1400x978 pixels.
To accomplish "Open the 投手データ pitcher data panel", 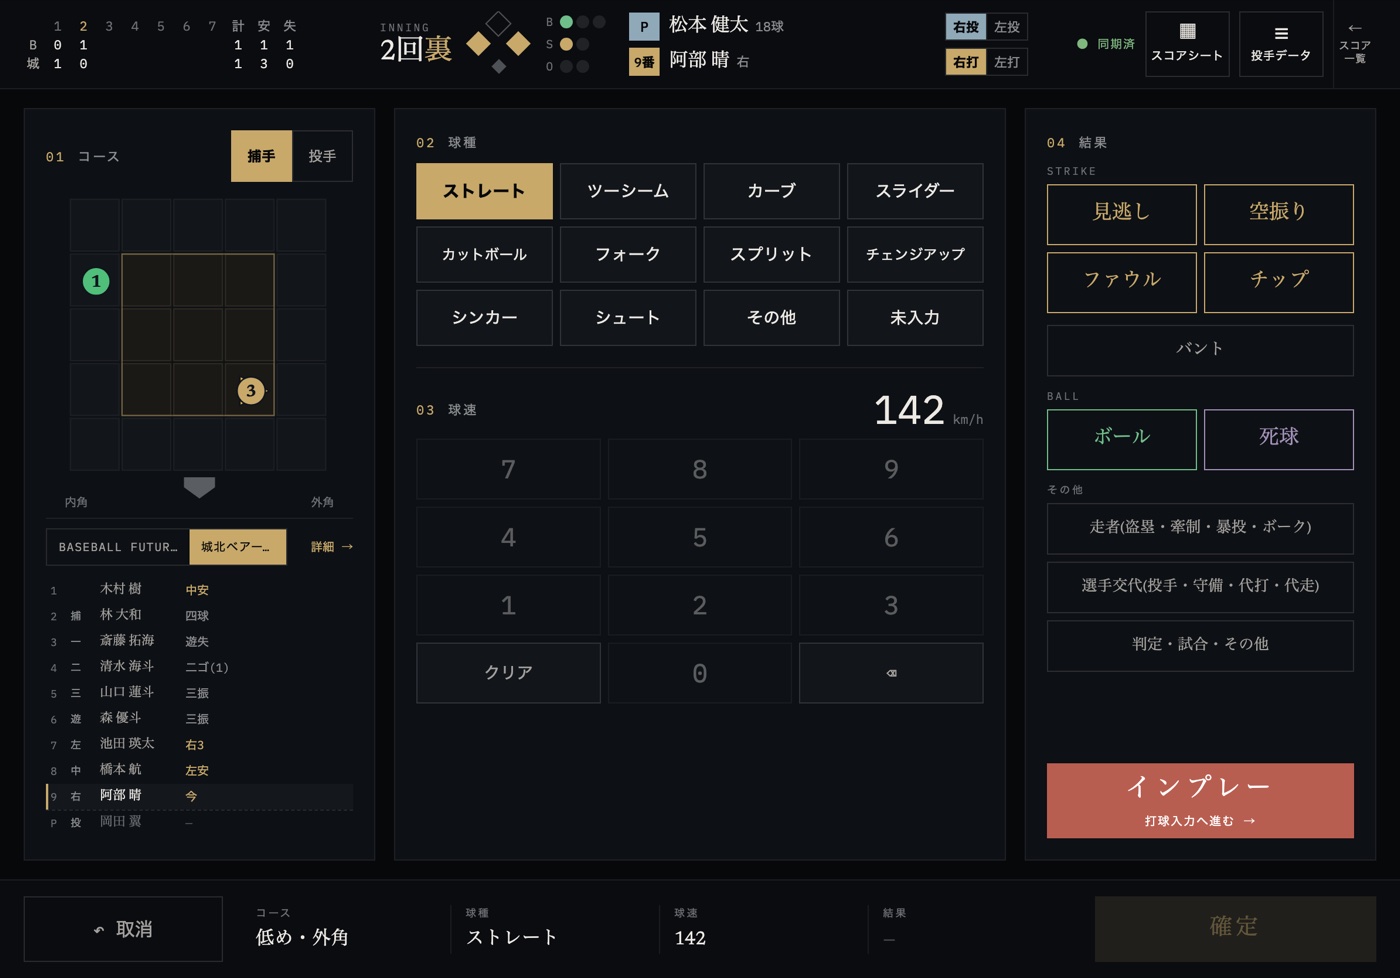I will click(x=1281, y=44).
